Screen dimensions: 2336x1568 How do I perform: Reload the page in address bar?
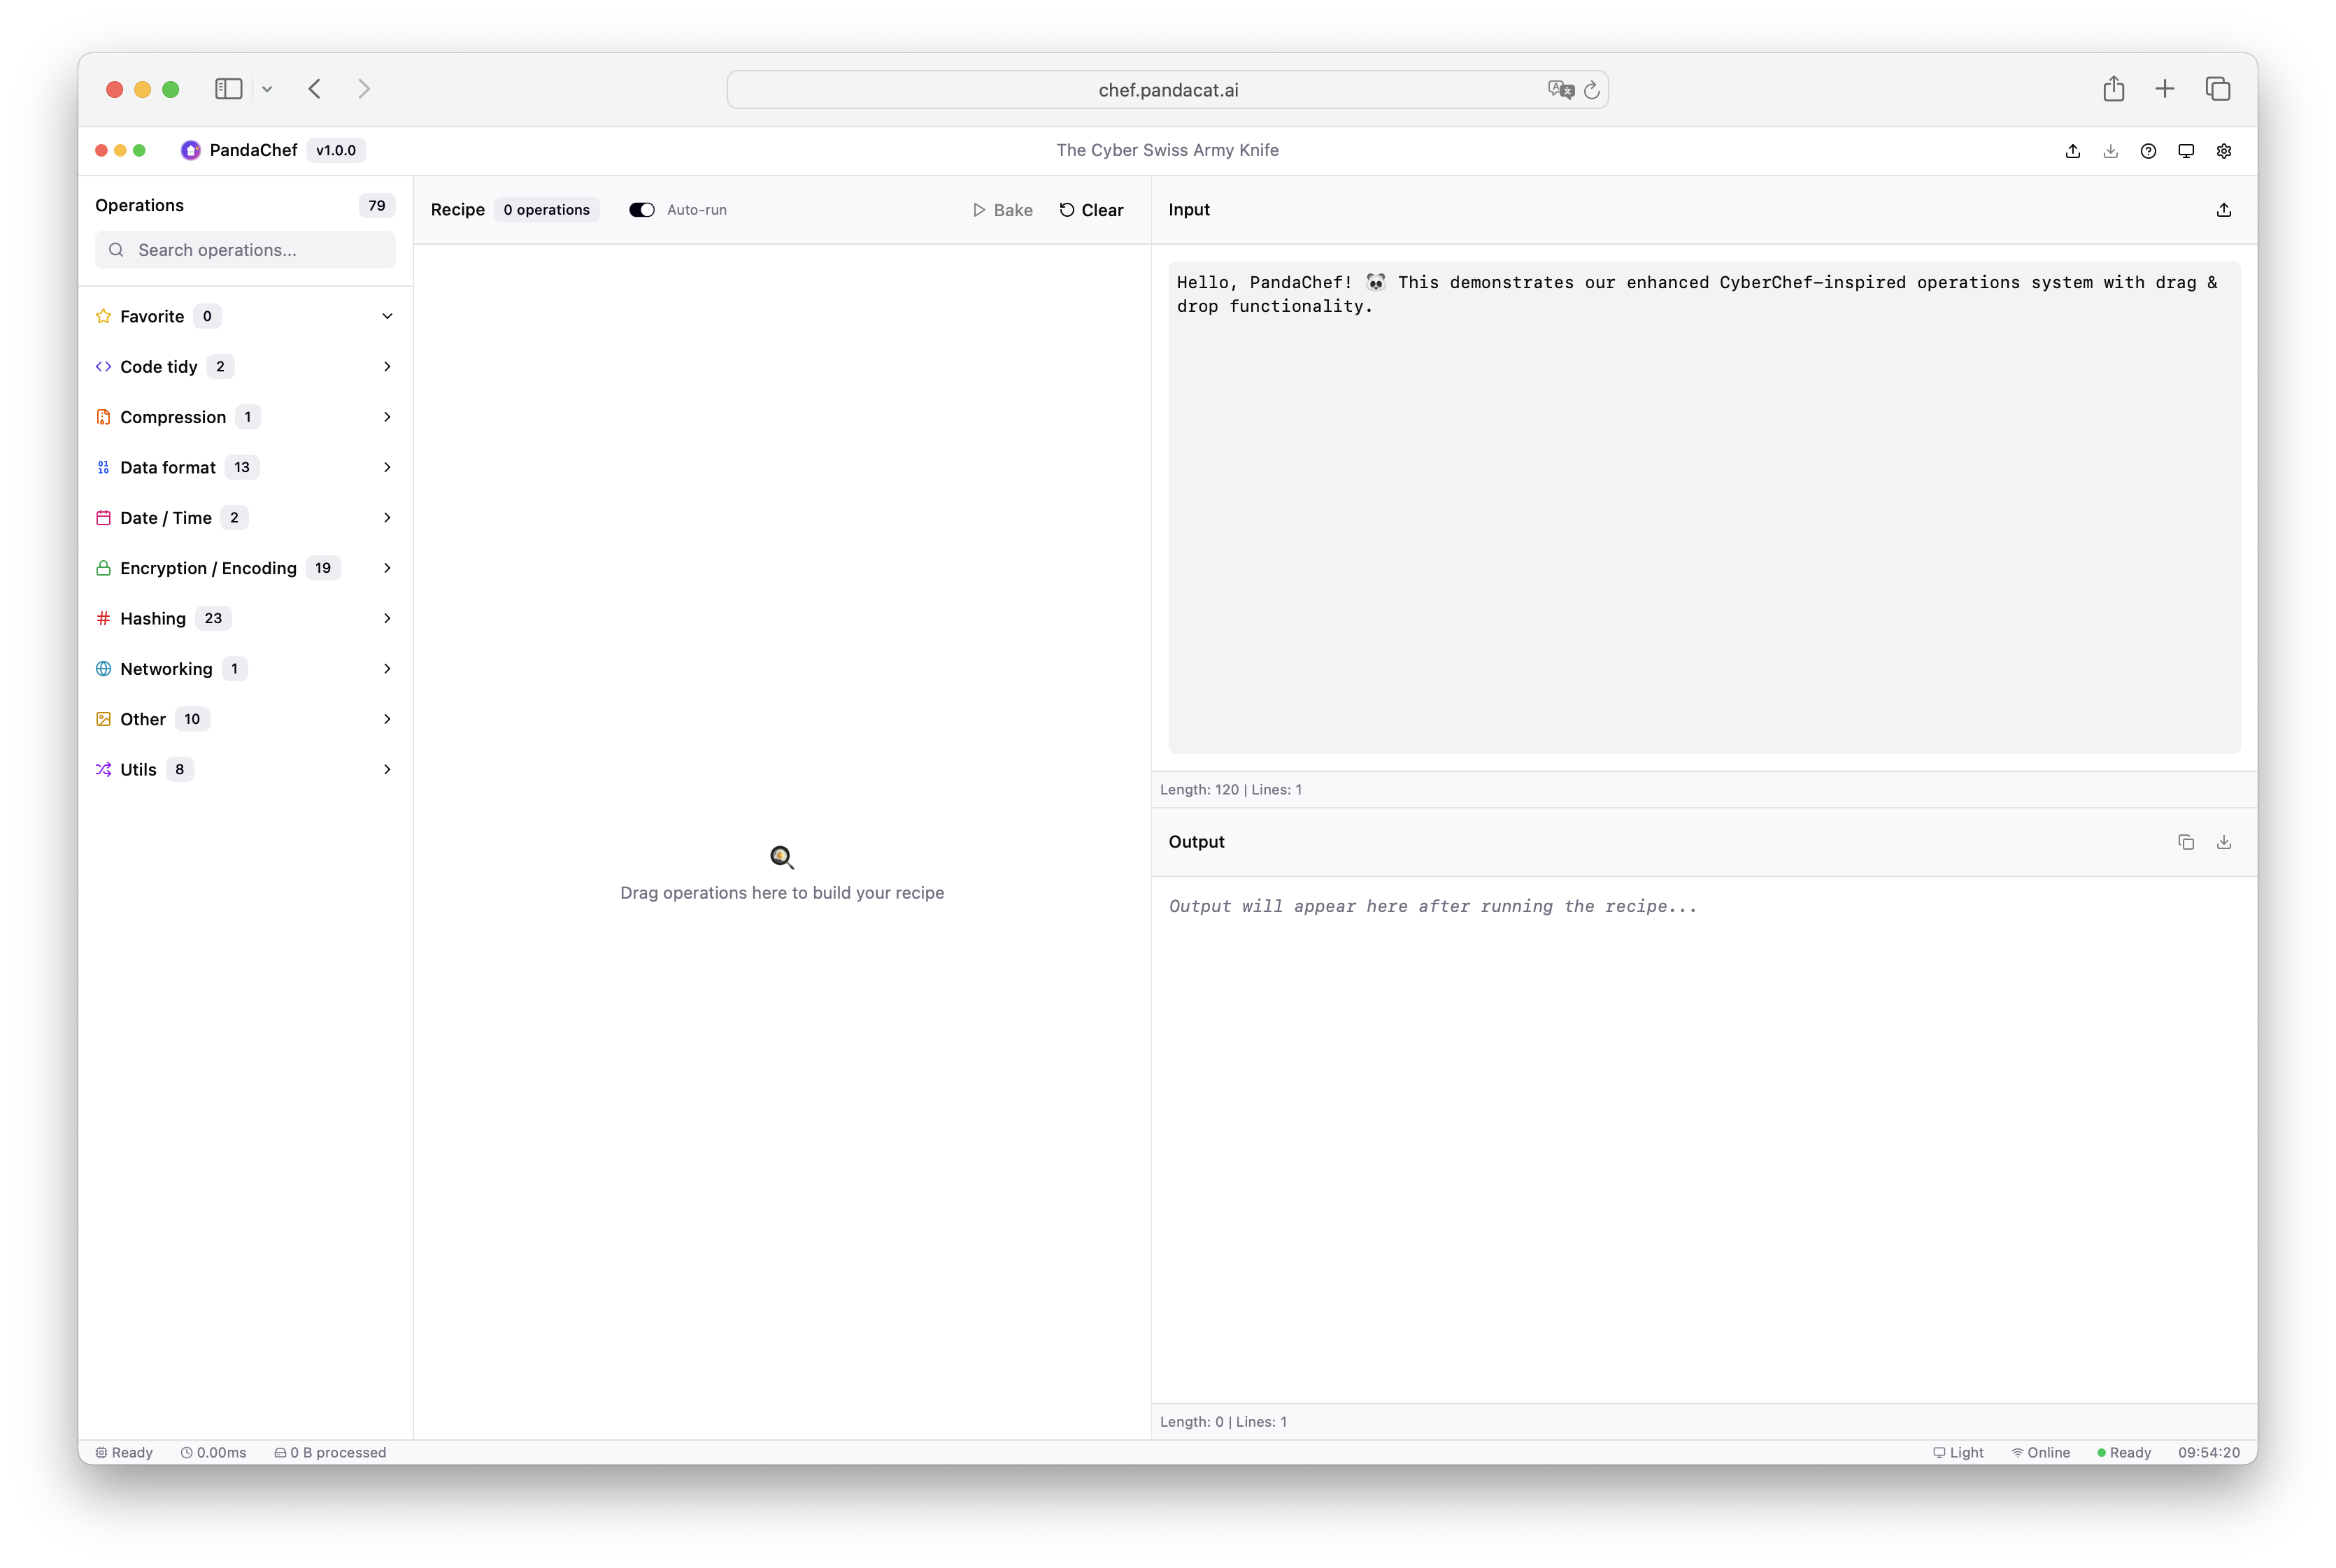point(1591,90)
